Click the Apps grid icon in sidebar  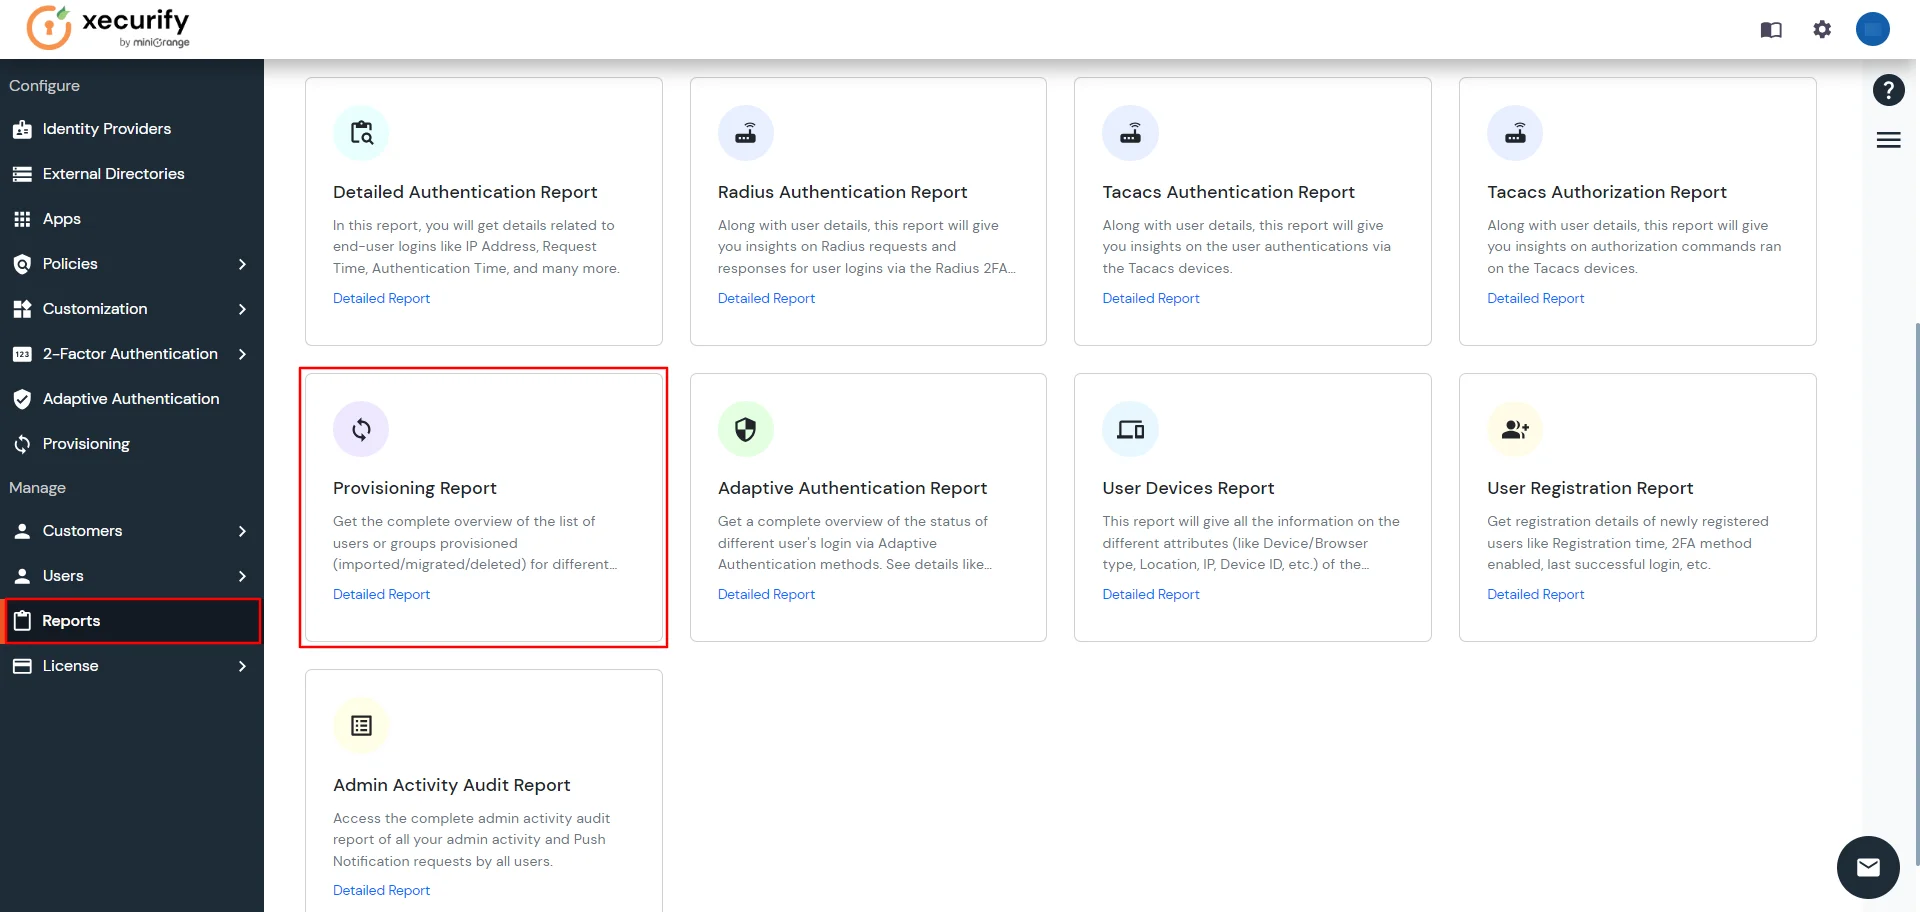coord(22,219)
